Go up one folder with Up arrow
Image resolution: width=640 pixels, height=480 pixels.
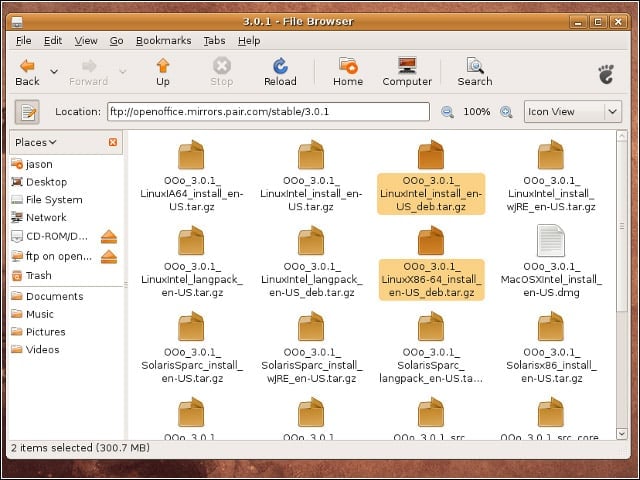point(163,72)
